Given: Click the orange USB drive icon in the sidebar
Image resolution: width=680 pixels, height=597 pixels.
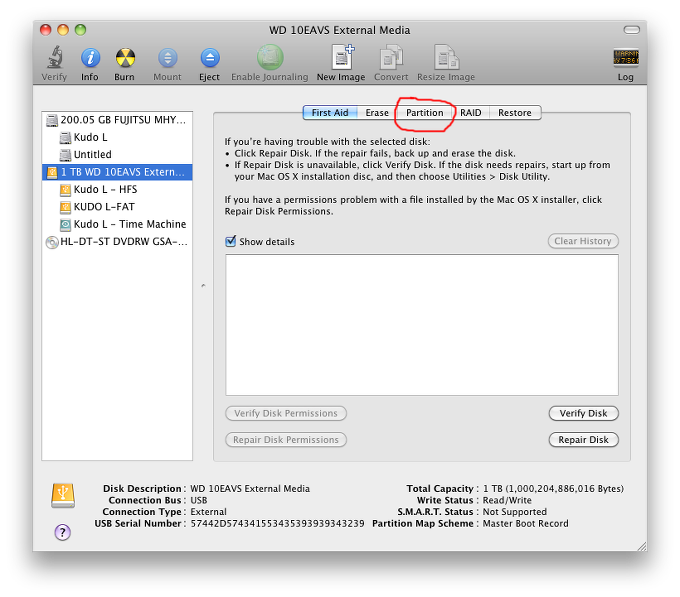Looking at the screenshot, I should point(52,173).
